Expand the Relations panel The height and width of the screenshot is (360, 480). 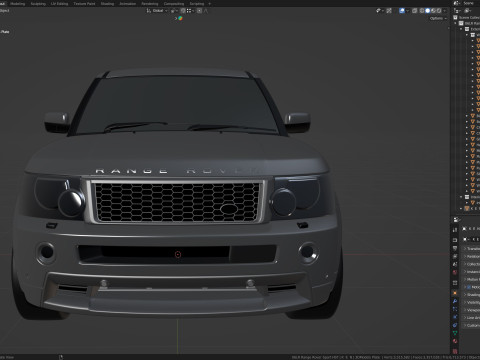(x=472, y=256)
